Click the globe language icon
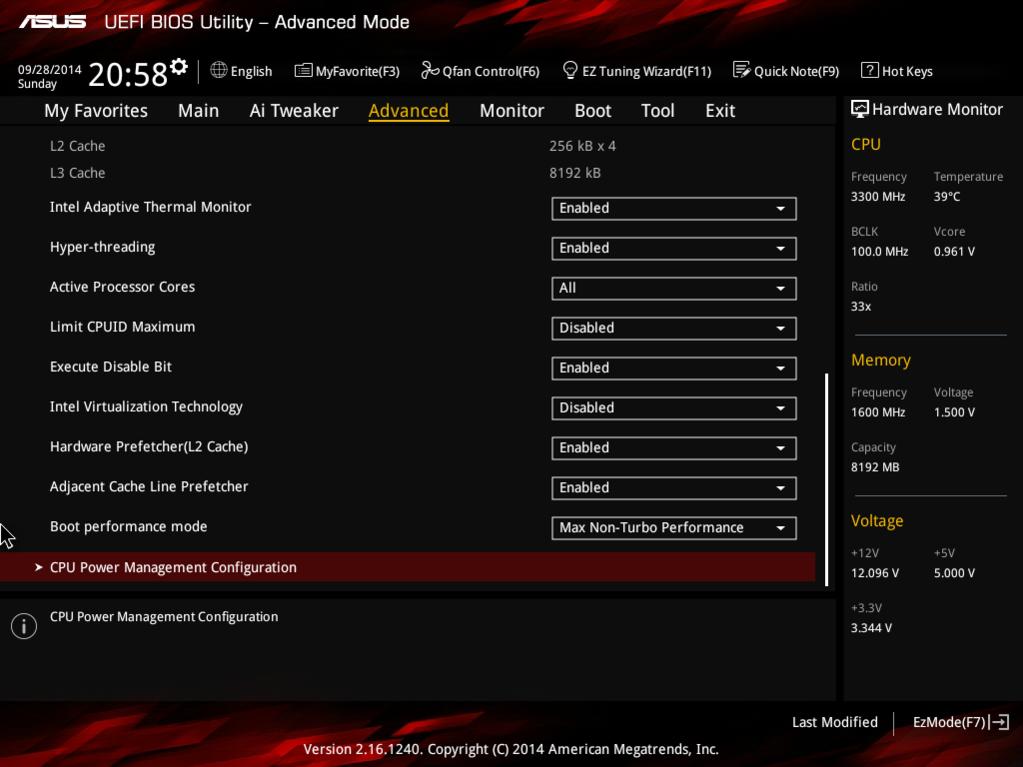 point(219,70)
